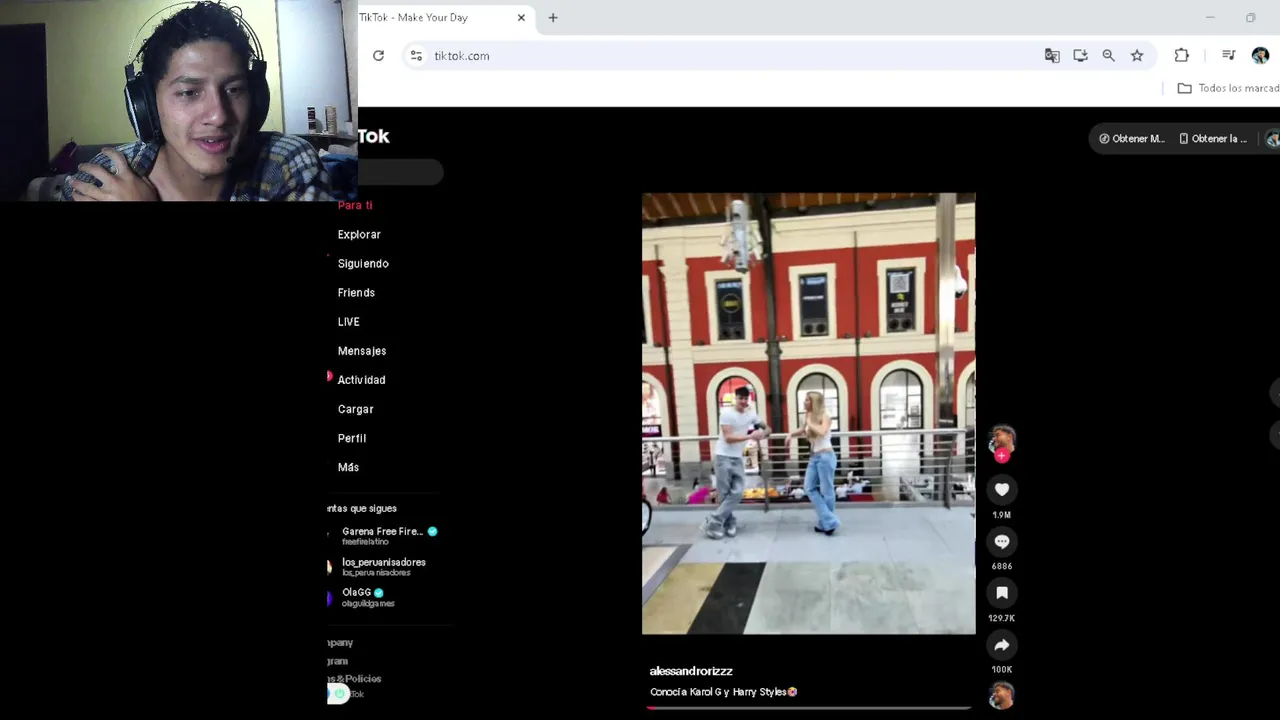
Task: Open the zoom magnifier icon in address bar
Action: click(1108, 56)
